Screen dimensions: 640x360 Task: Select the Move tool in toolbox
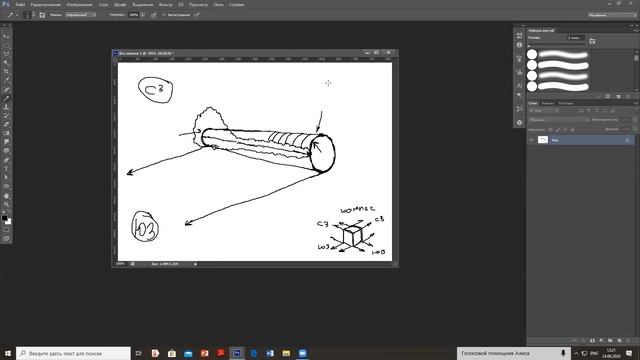pos(6,36)
